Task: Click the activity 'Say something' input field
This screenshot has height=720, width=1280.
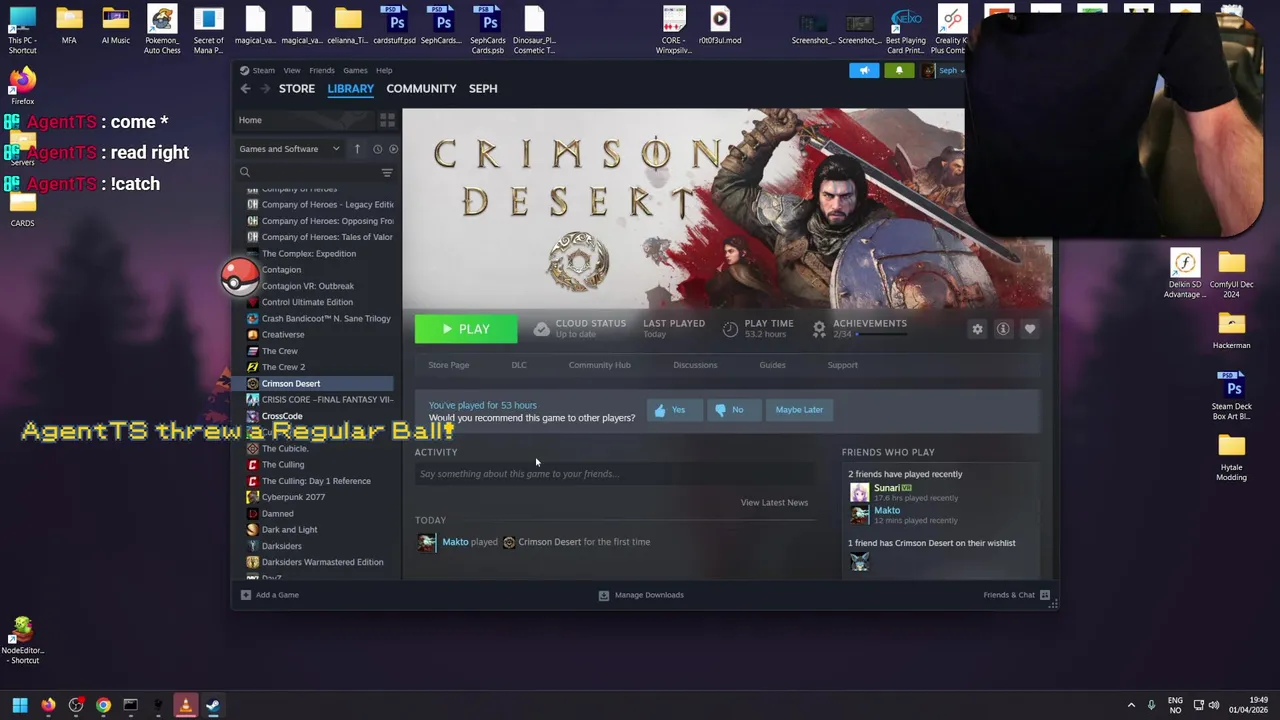Action: [615, 474]
